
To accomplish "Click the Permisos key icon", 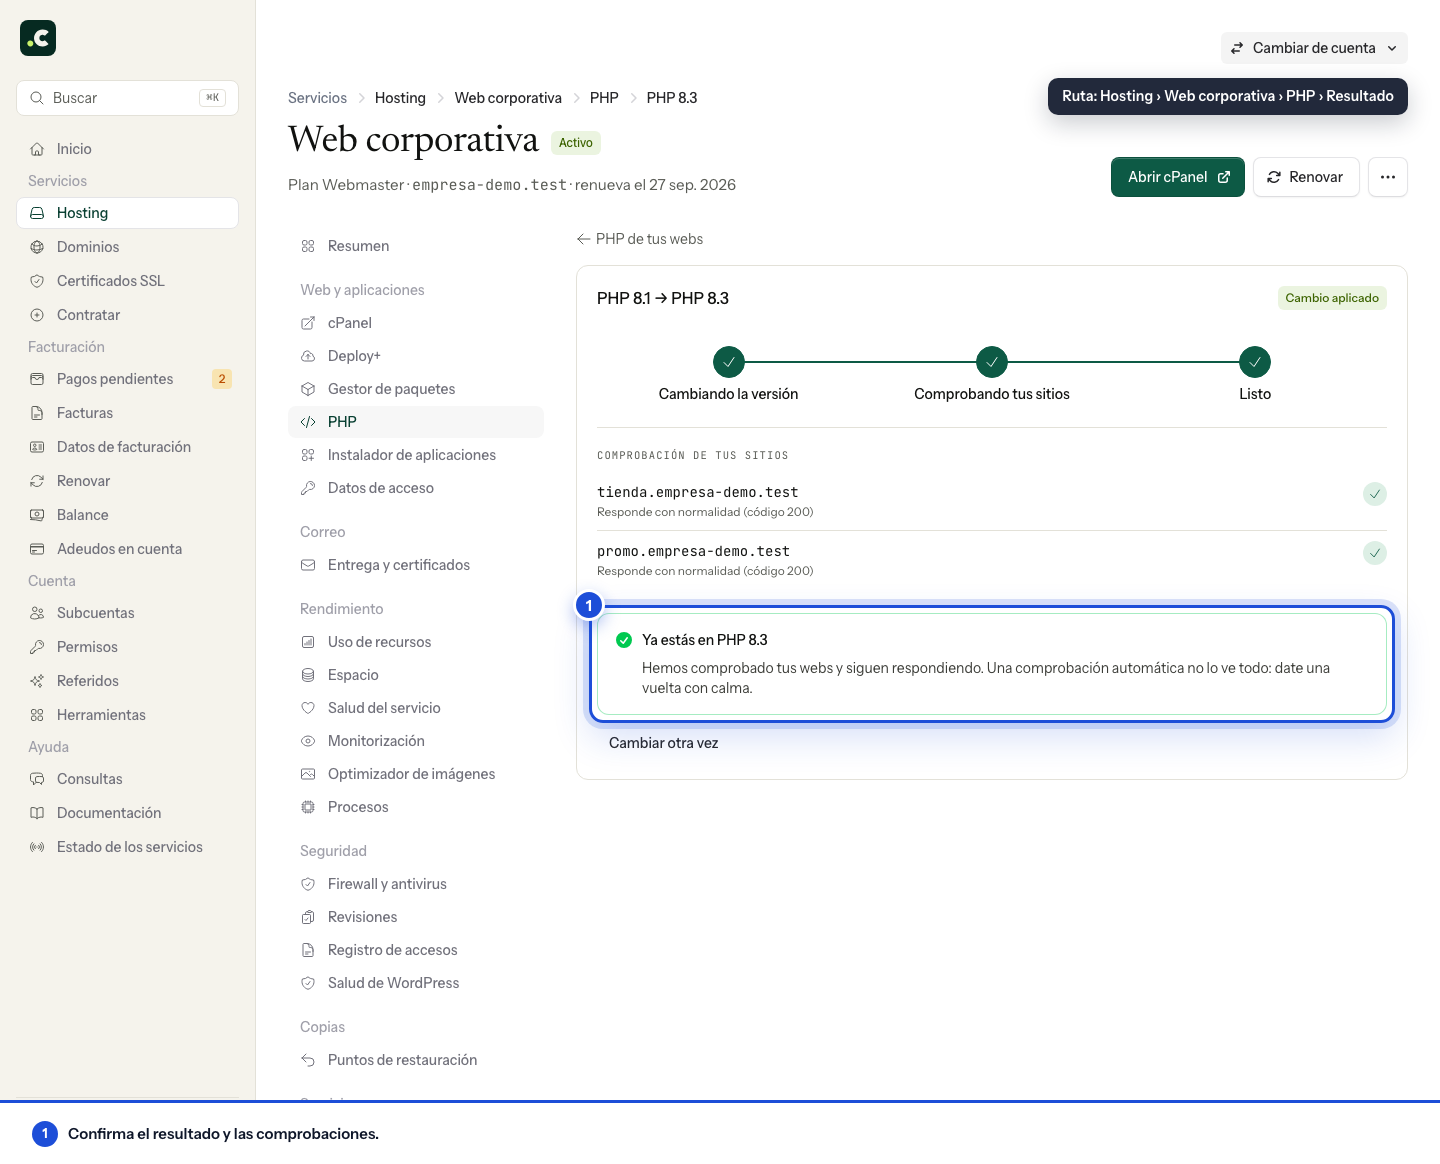I will 37,647.
